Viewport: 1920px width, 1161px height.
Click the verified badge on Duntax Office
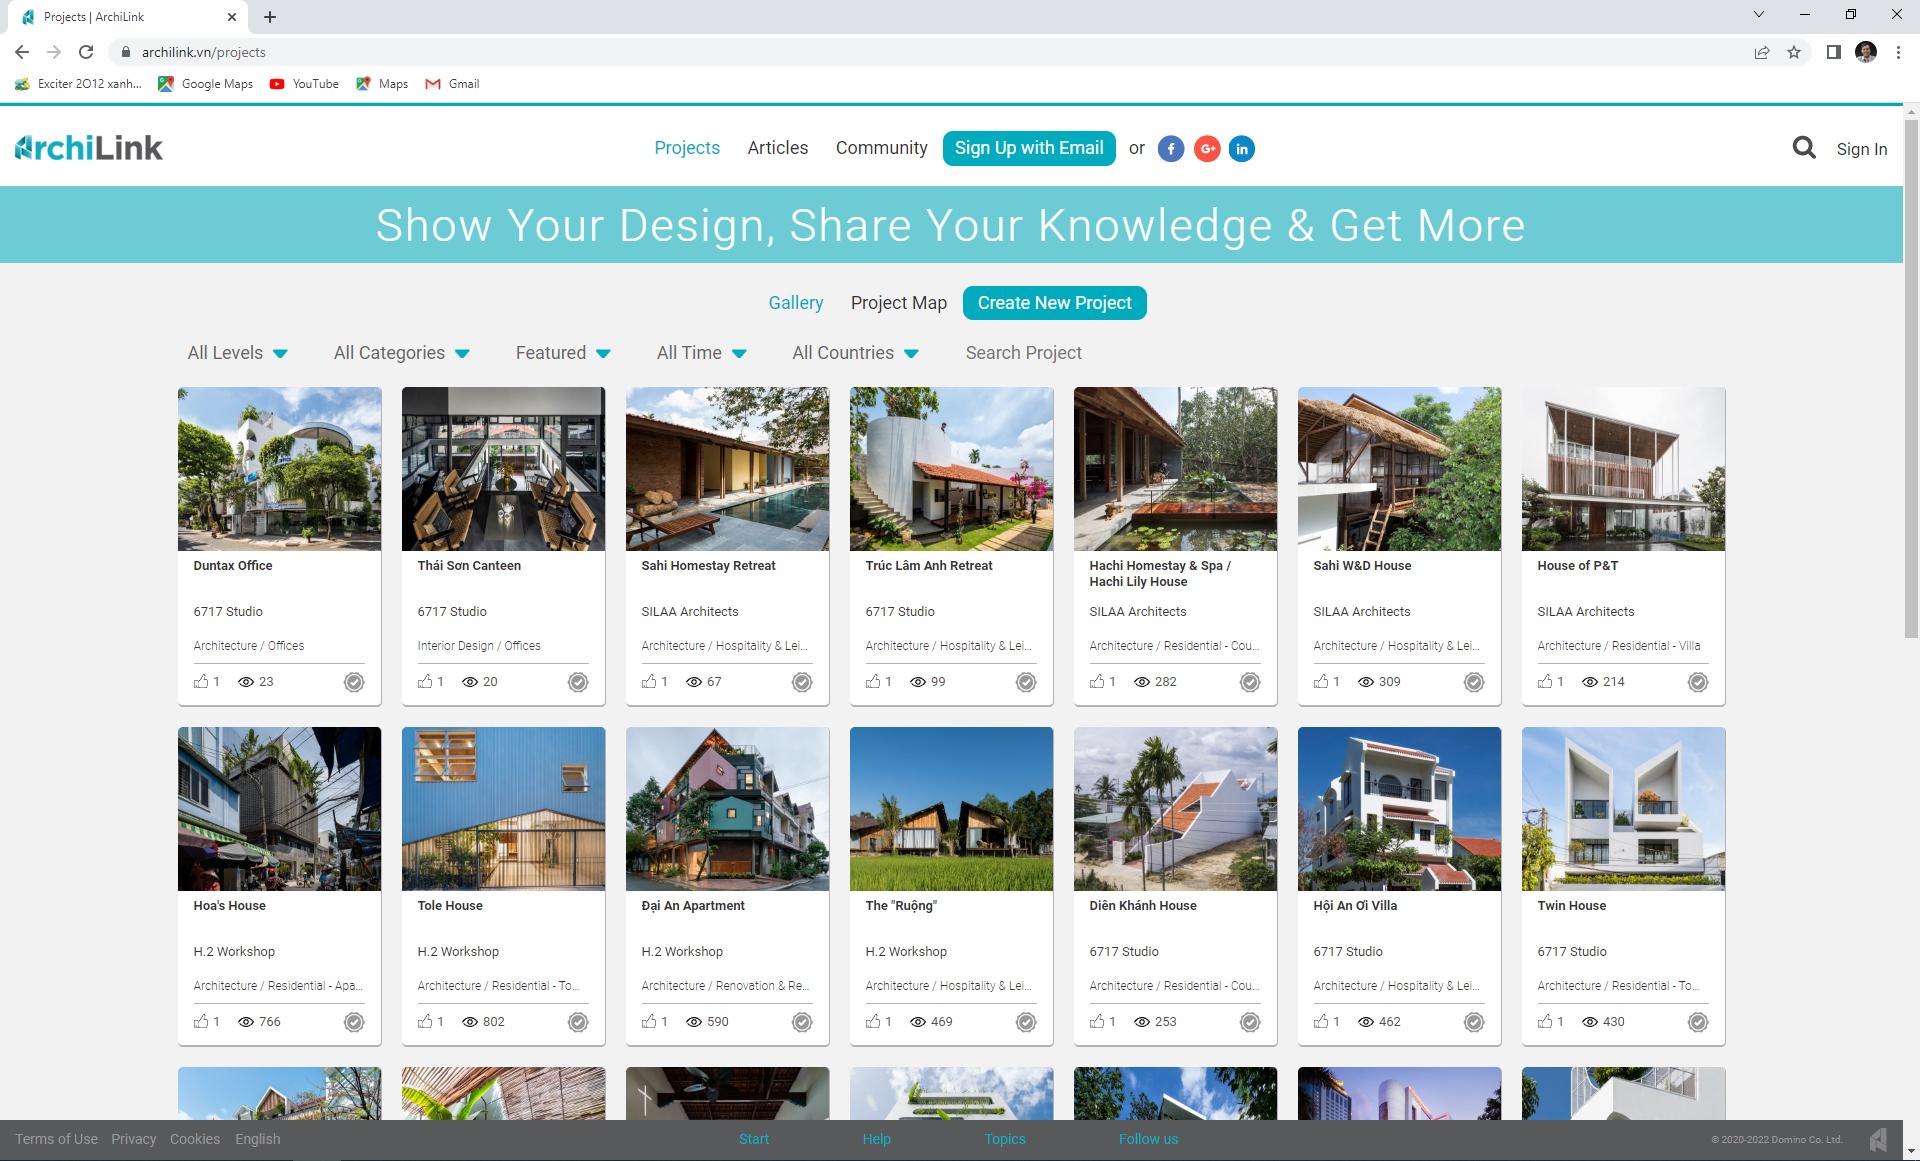pos(354,682)
